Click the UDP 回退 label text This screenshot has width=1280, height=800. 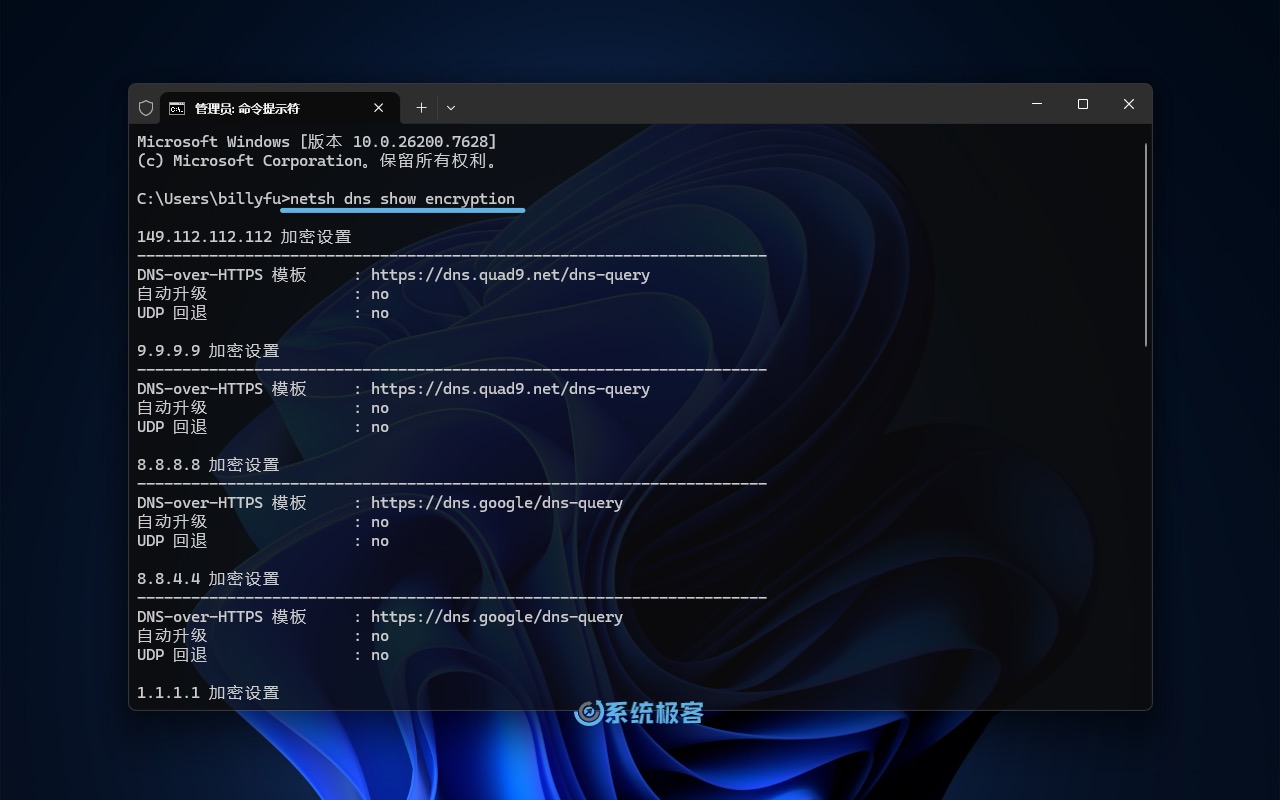(x=171, y=313)
